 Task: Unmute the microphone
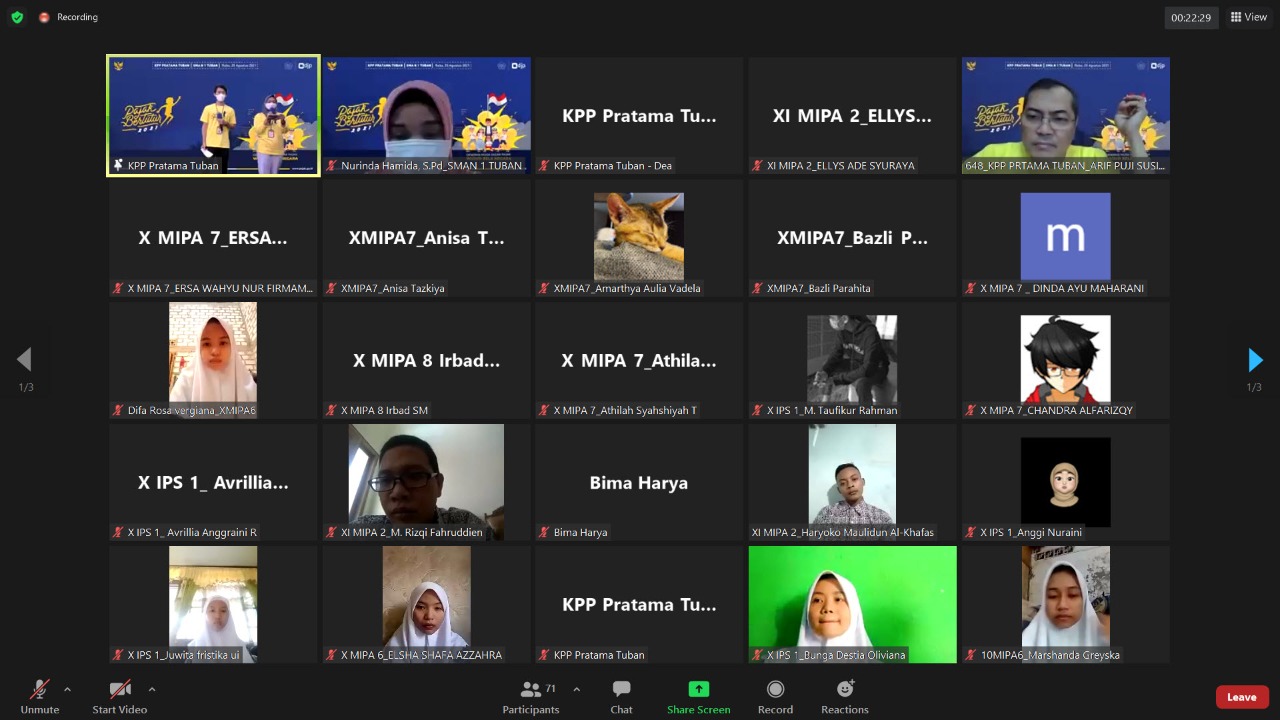click(40, 697)
